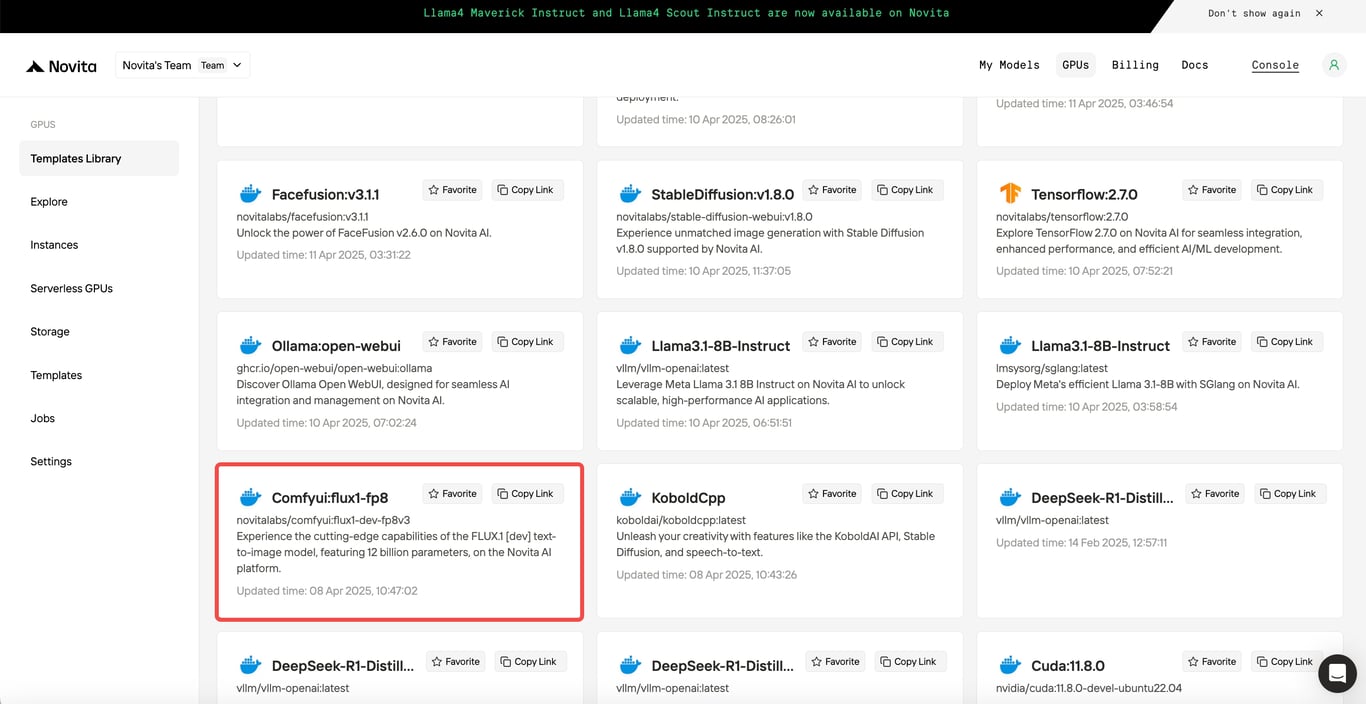Open the user profile avatar icon
Screen dimensions: 1366x704
1333,65
